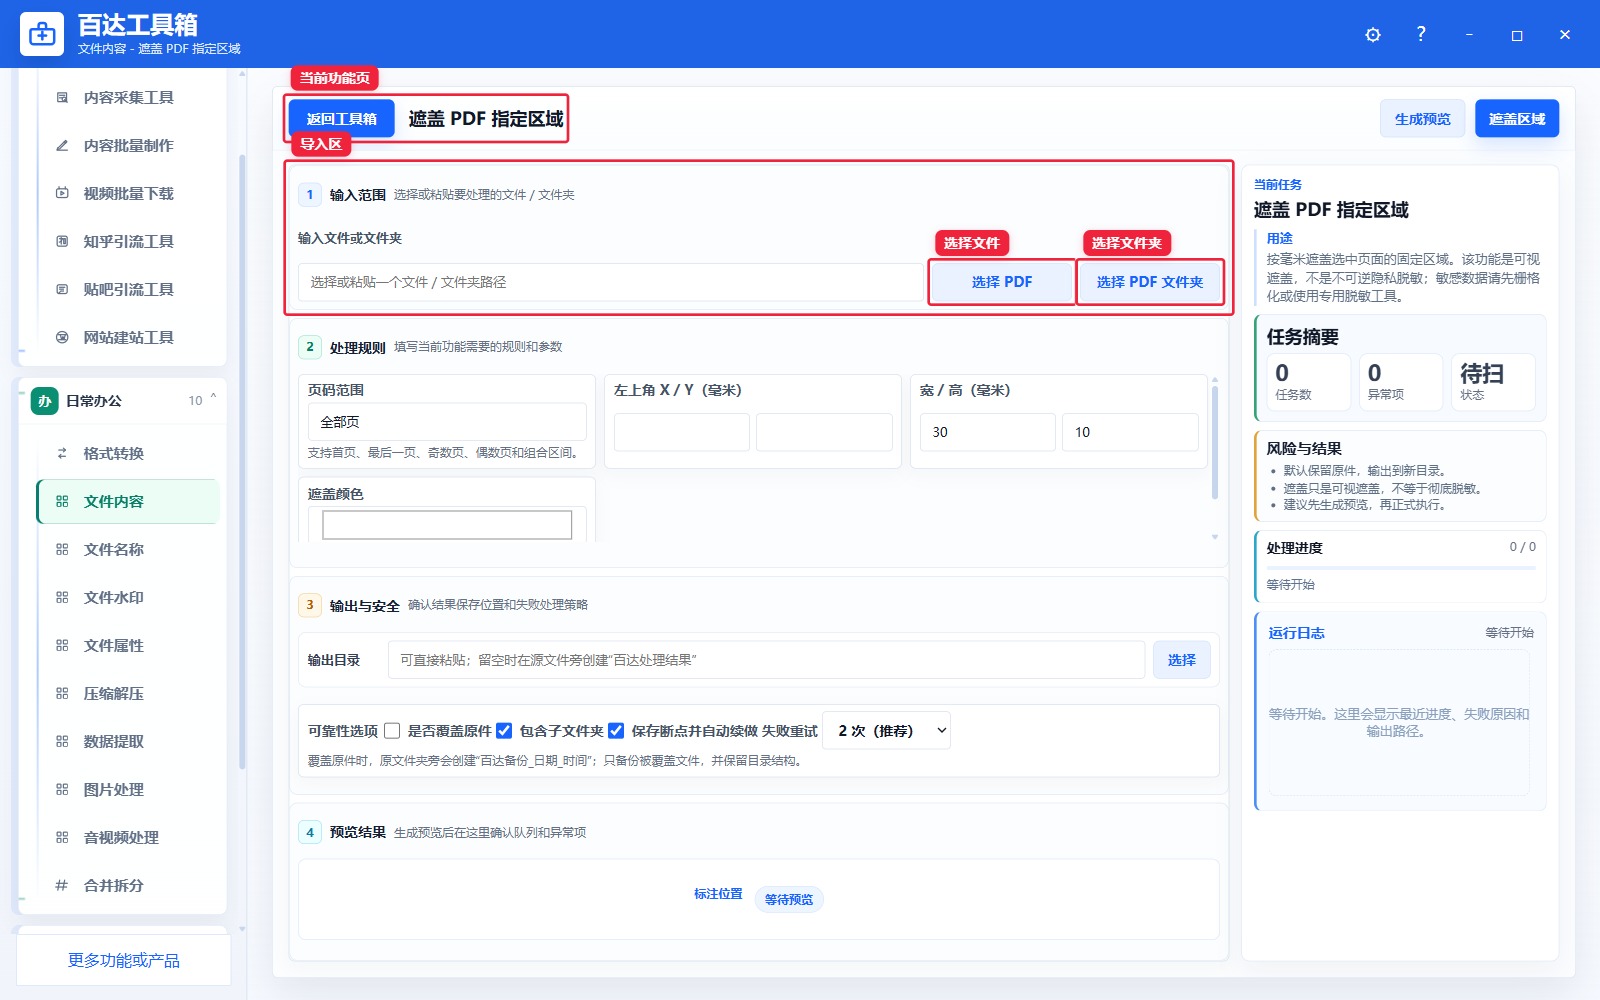Click the 等待预览 status badge
The height and width of the screenshot is (1000, 1600).
tap(789, 899)
